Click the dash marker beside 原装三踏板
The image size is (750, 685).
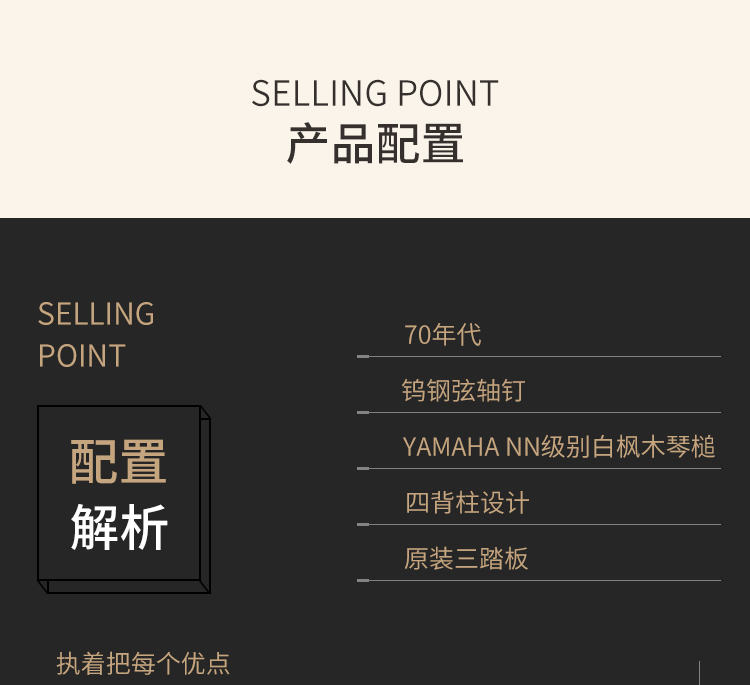click(x=363, y=580)
